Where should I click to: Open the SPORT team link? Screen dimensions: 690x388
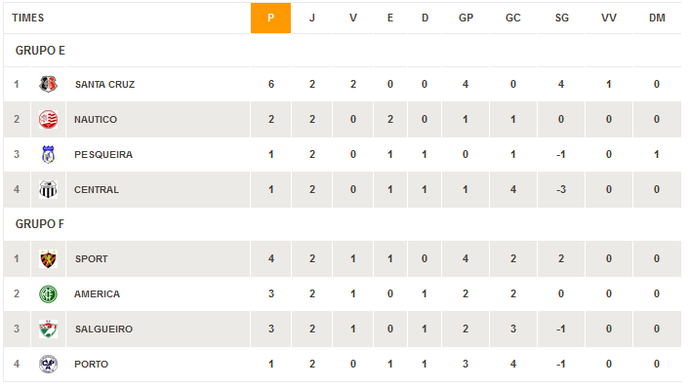(91, 259)
